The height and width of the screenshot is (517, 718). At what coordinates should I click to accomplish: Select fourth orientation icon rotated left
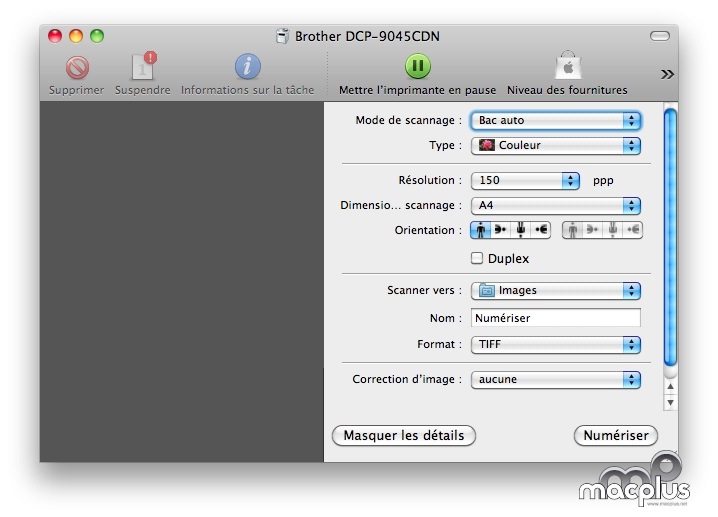pyautogui.click(x=541, y=230)
